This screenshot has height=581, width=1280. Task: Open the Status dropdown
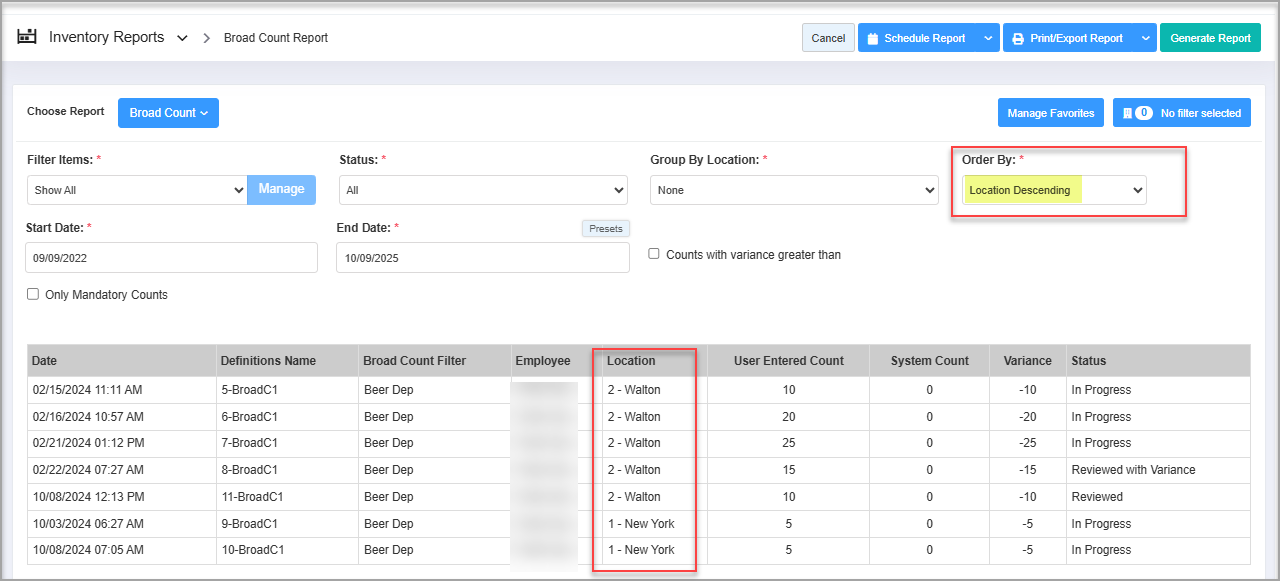[x=483, y=190]
